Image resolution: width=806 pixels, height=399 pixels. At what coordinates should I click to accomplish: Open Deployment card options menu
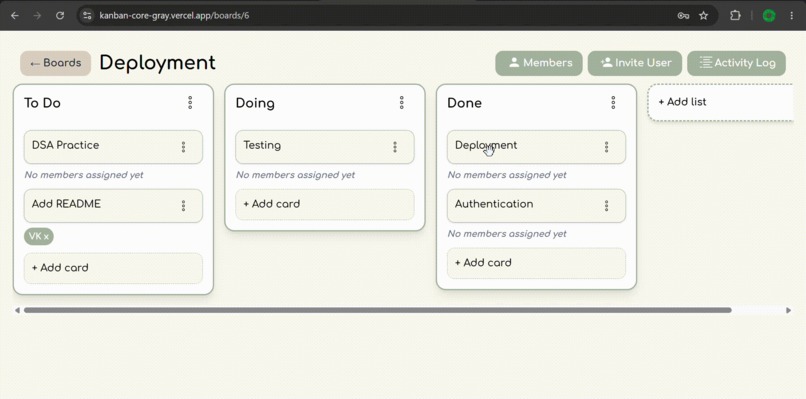tap(607, 147)
